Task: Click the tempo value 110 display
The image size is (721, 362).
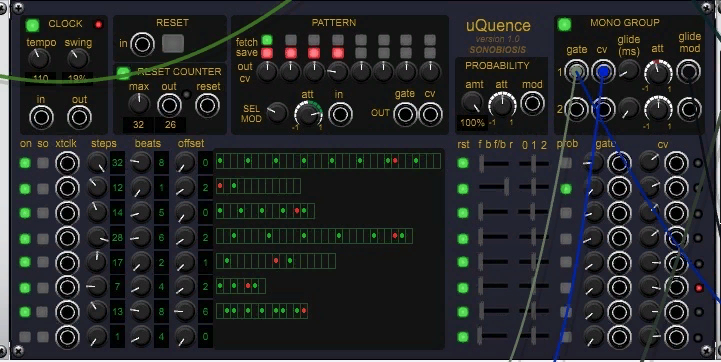Action: [40, 78]
